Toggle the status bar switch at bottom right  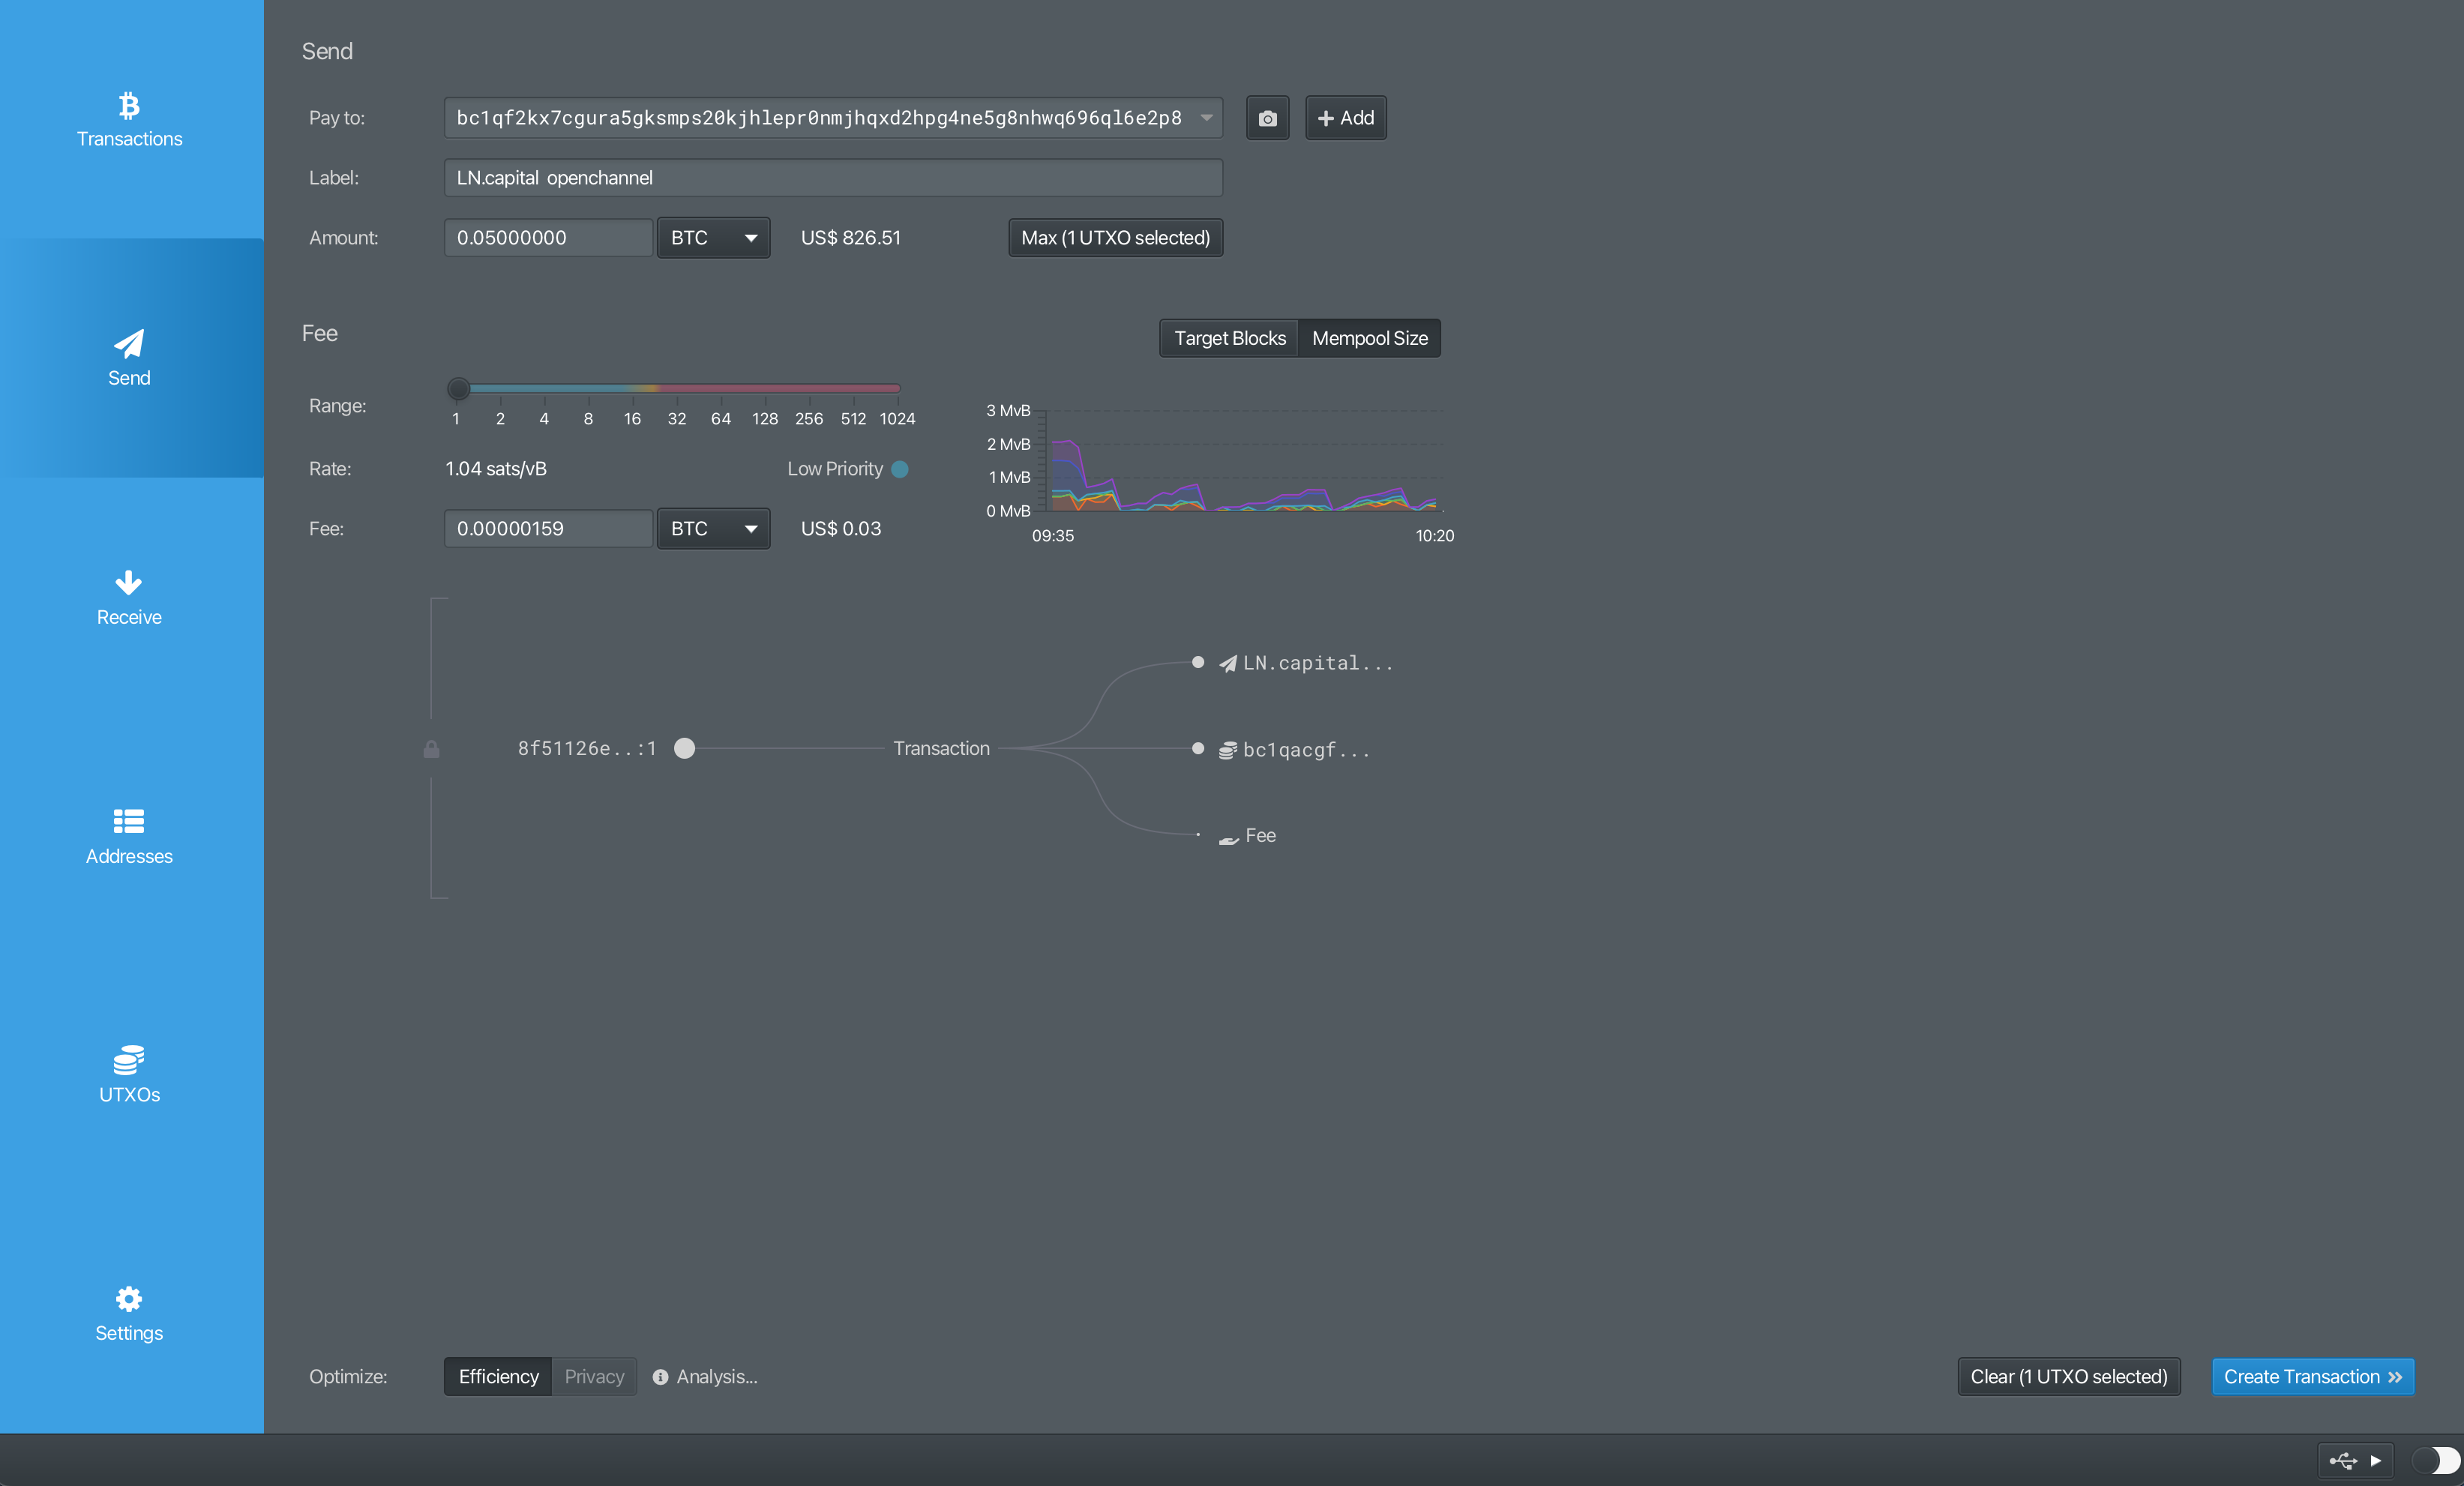tap(2435, 1460)
